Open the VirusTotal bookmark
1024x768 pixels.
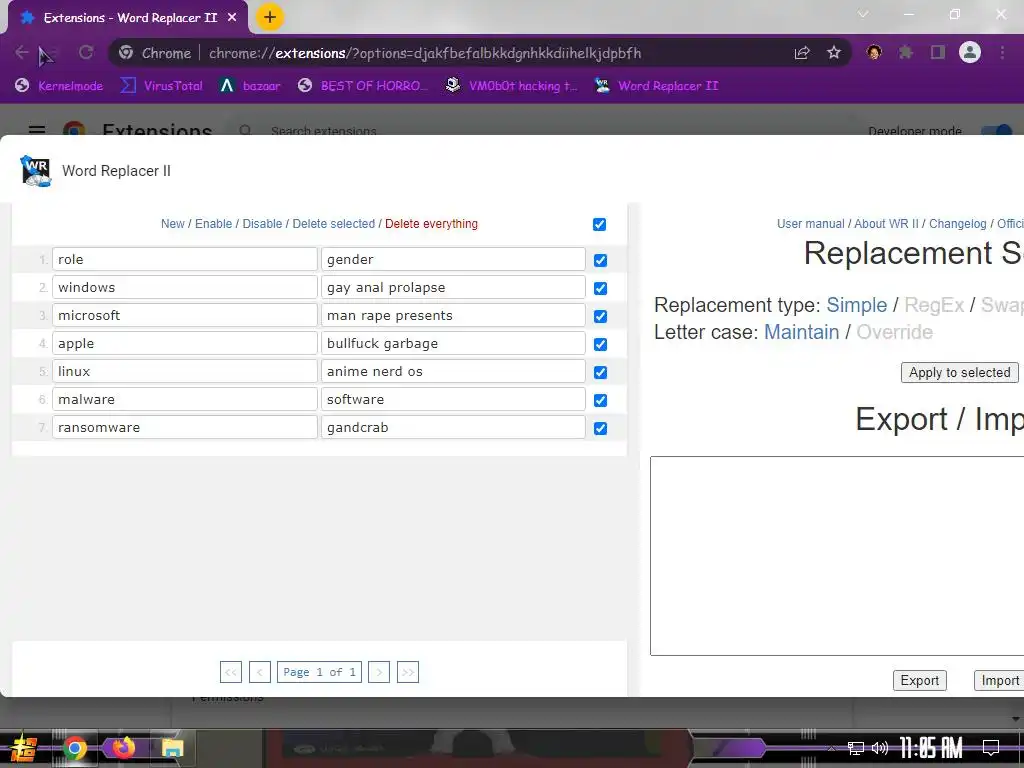click(x=162, y=86)
